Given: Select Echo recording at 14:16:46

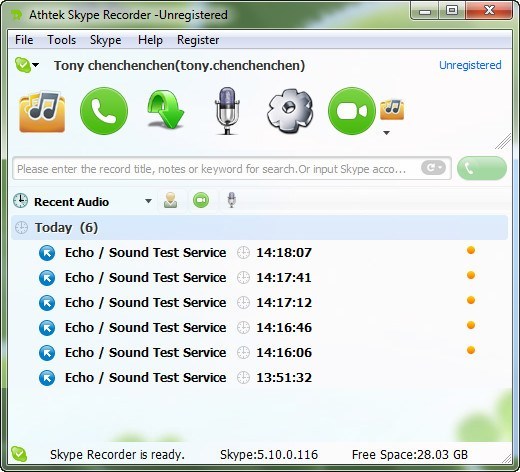Looking at the screenshot, I should coord(259,328).
